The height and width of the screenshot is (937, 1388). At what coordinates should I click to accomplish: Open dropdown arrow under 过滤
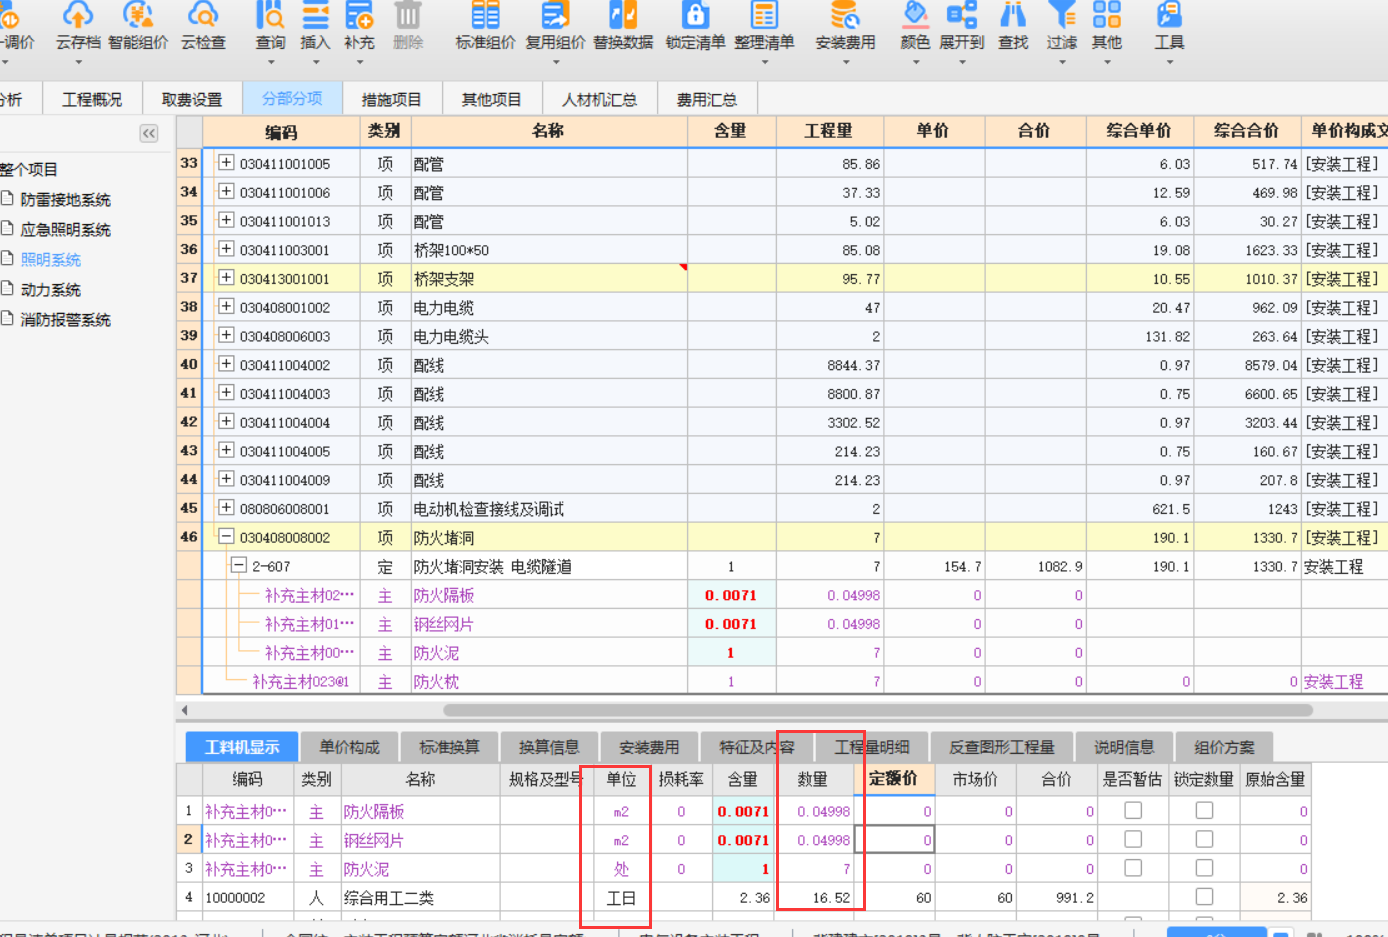coord(1061,62)
